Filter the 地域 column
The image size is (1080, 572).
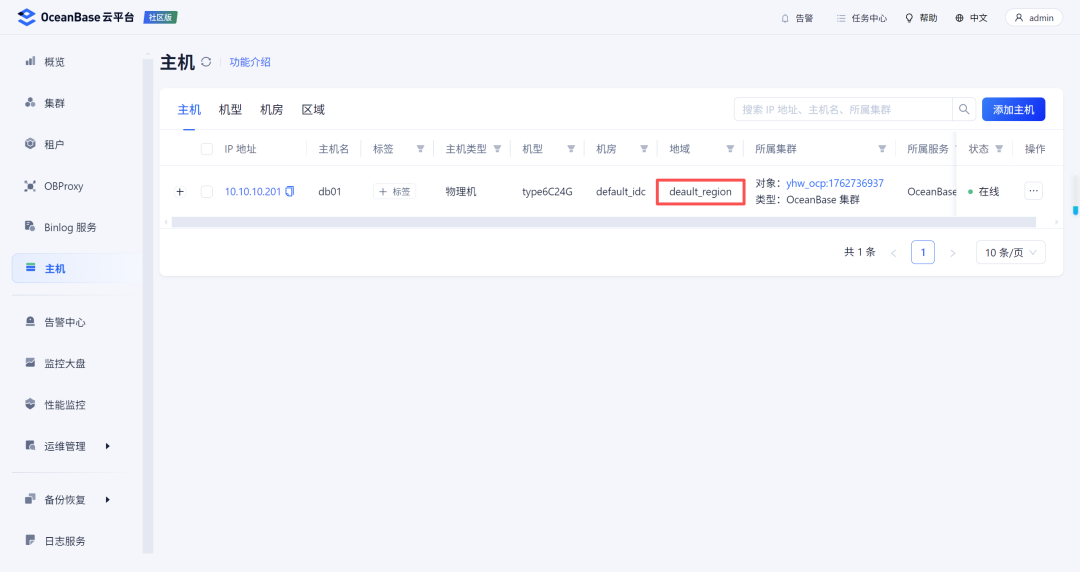pos(730,149)
